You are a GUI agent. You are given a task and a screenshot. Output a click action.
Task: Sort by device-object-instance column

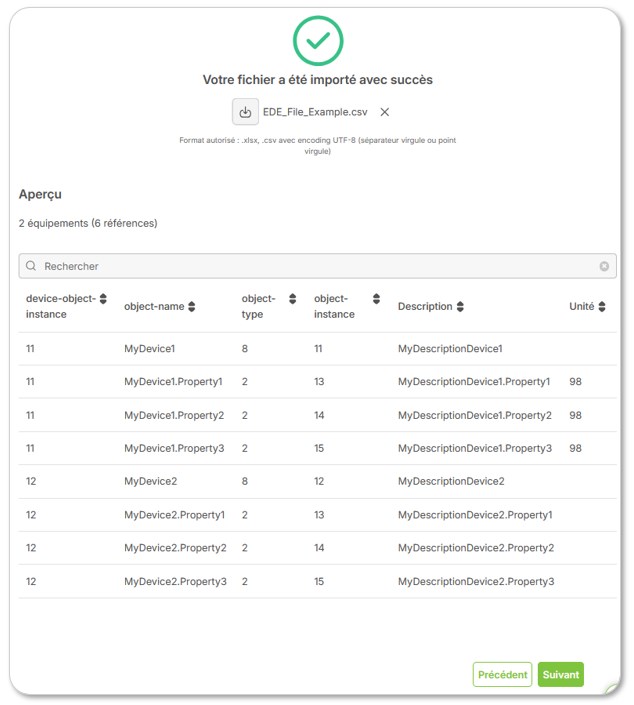[103, 299]
